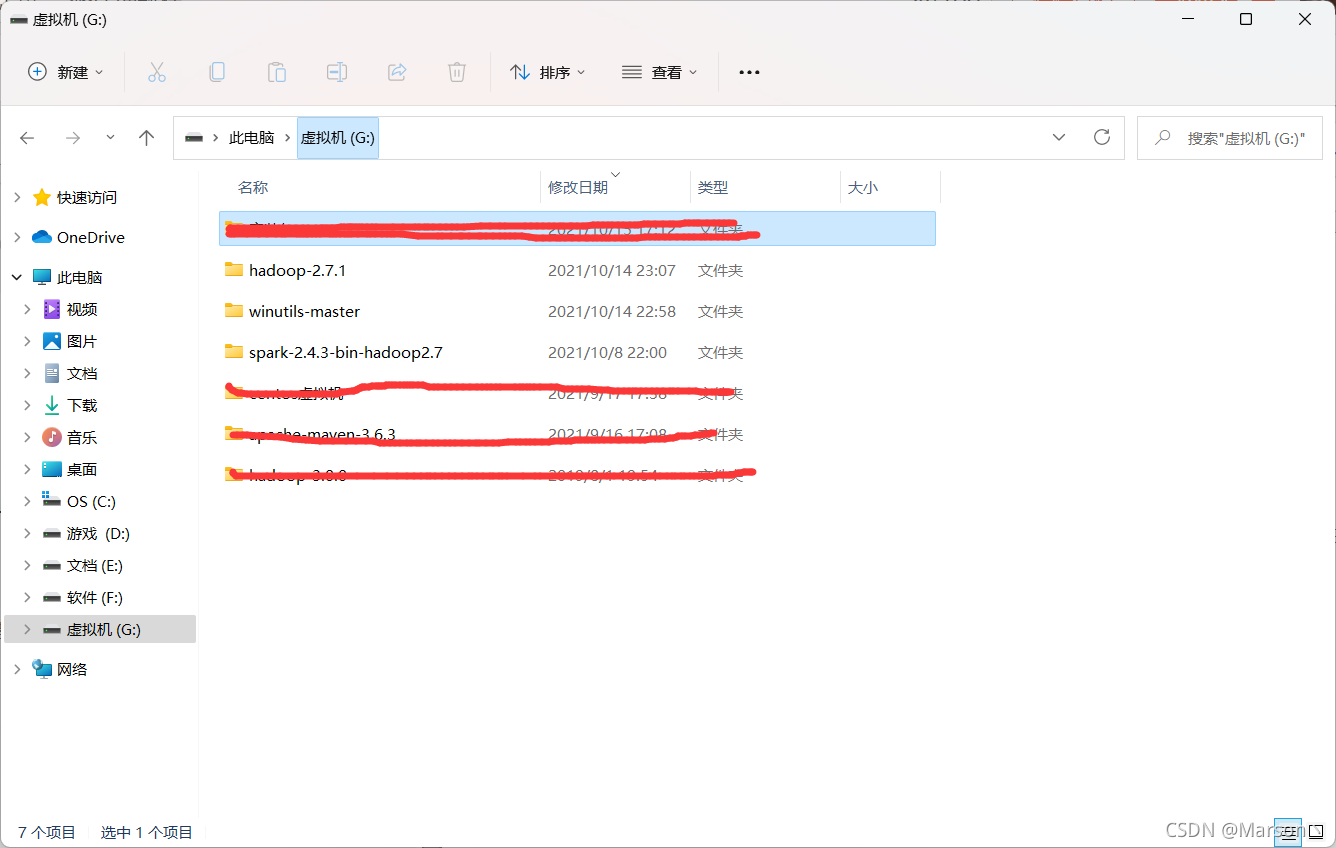Sort by the 大小 column header

863,187
